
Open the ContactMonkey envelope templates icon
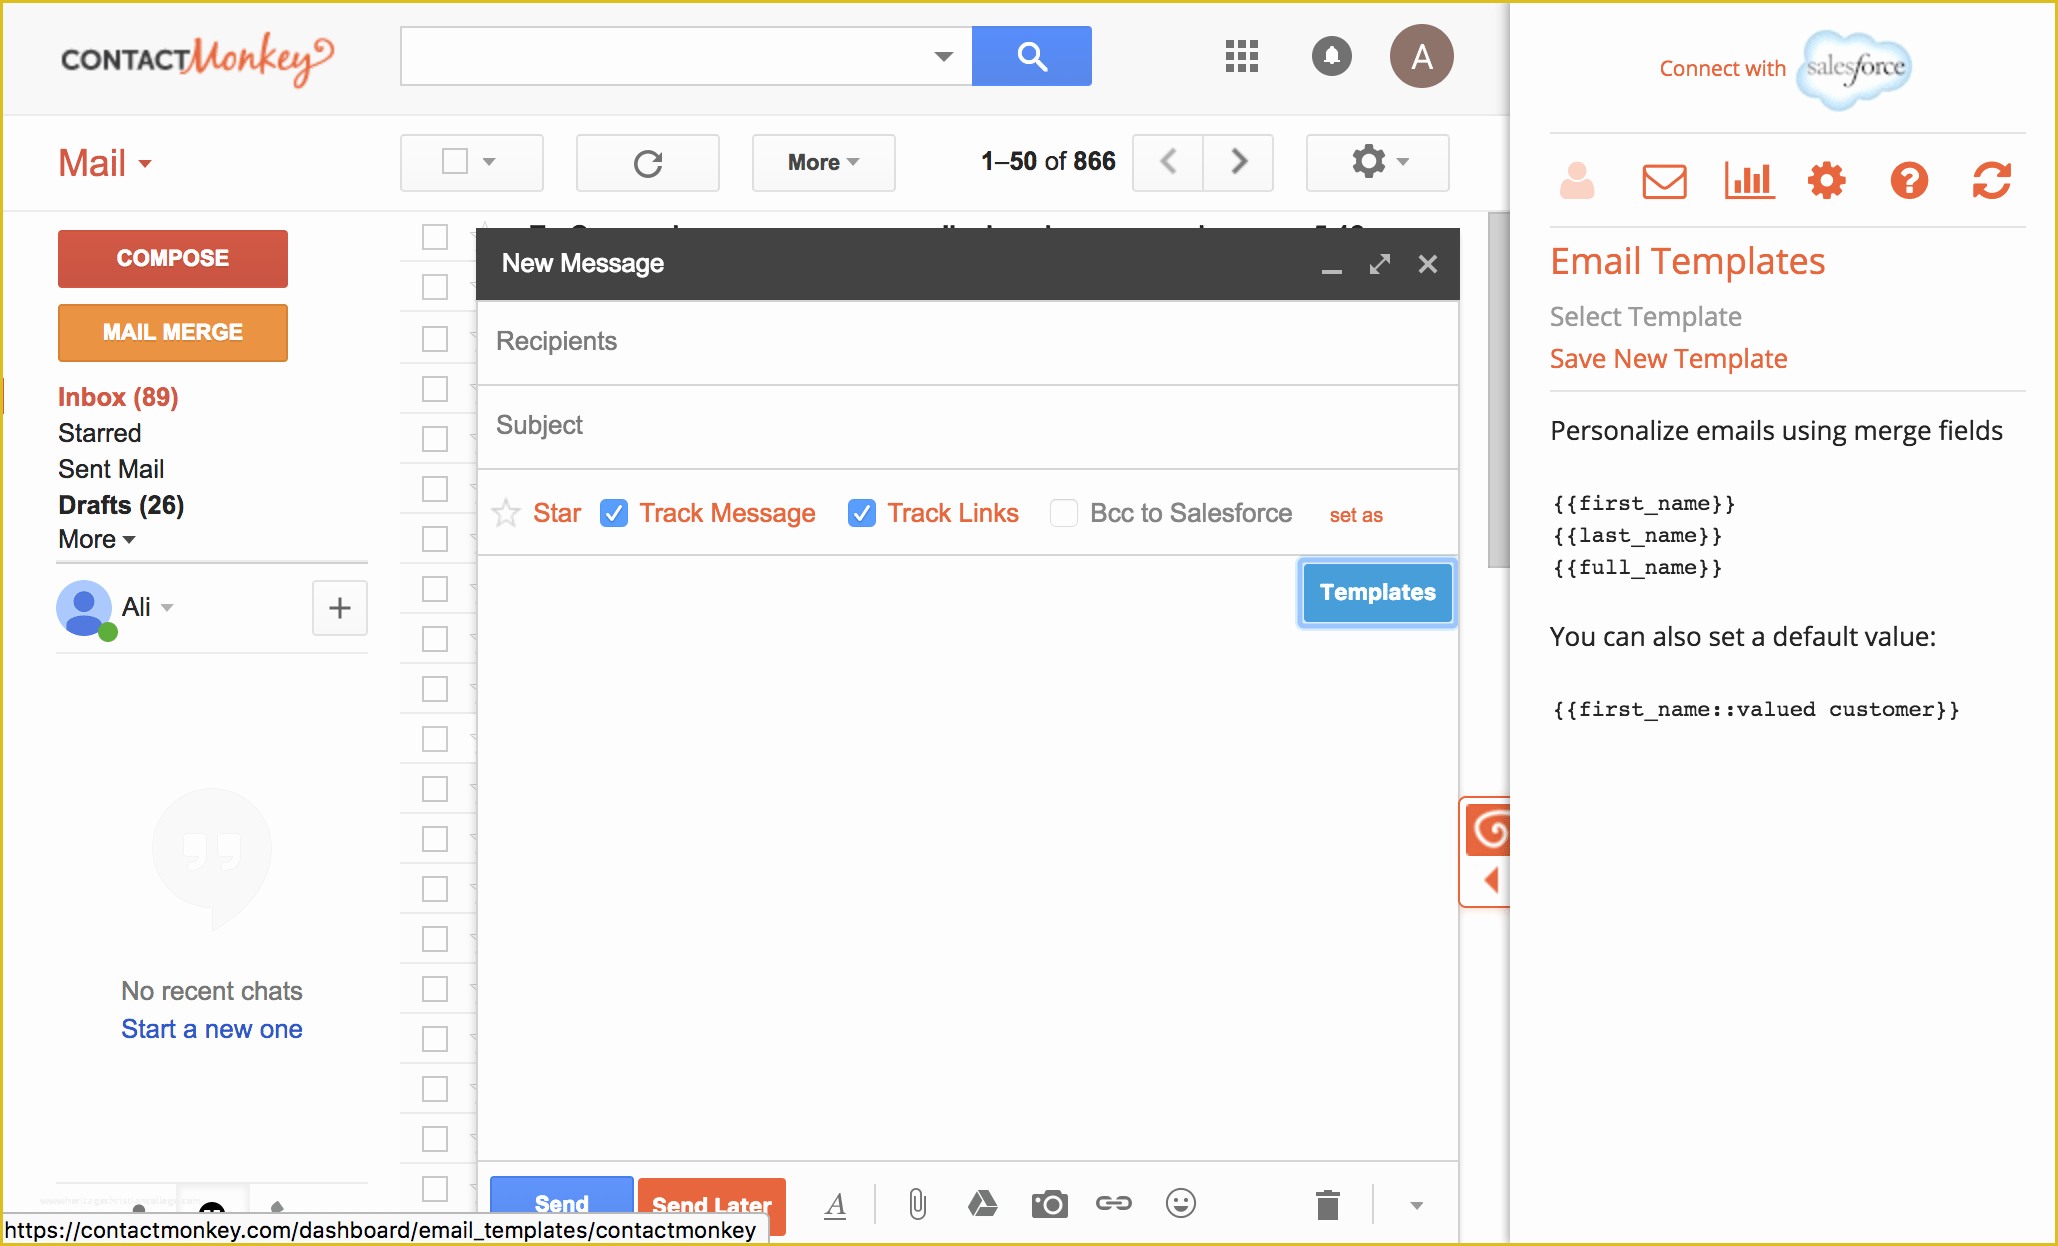[1664, 181]
